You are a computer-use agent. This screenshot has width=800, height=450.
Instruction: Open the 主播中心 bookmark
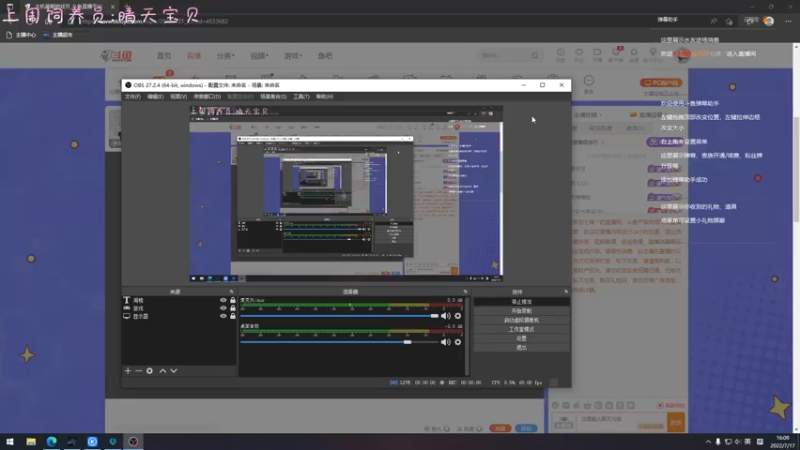coord(21,35)
